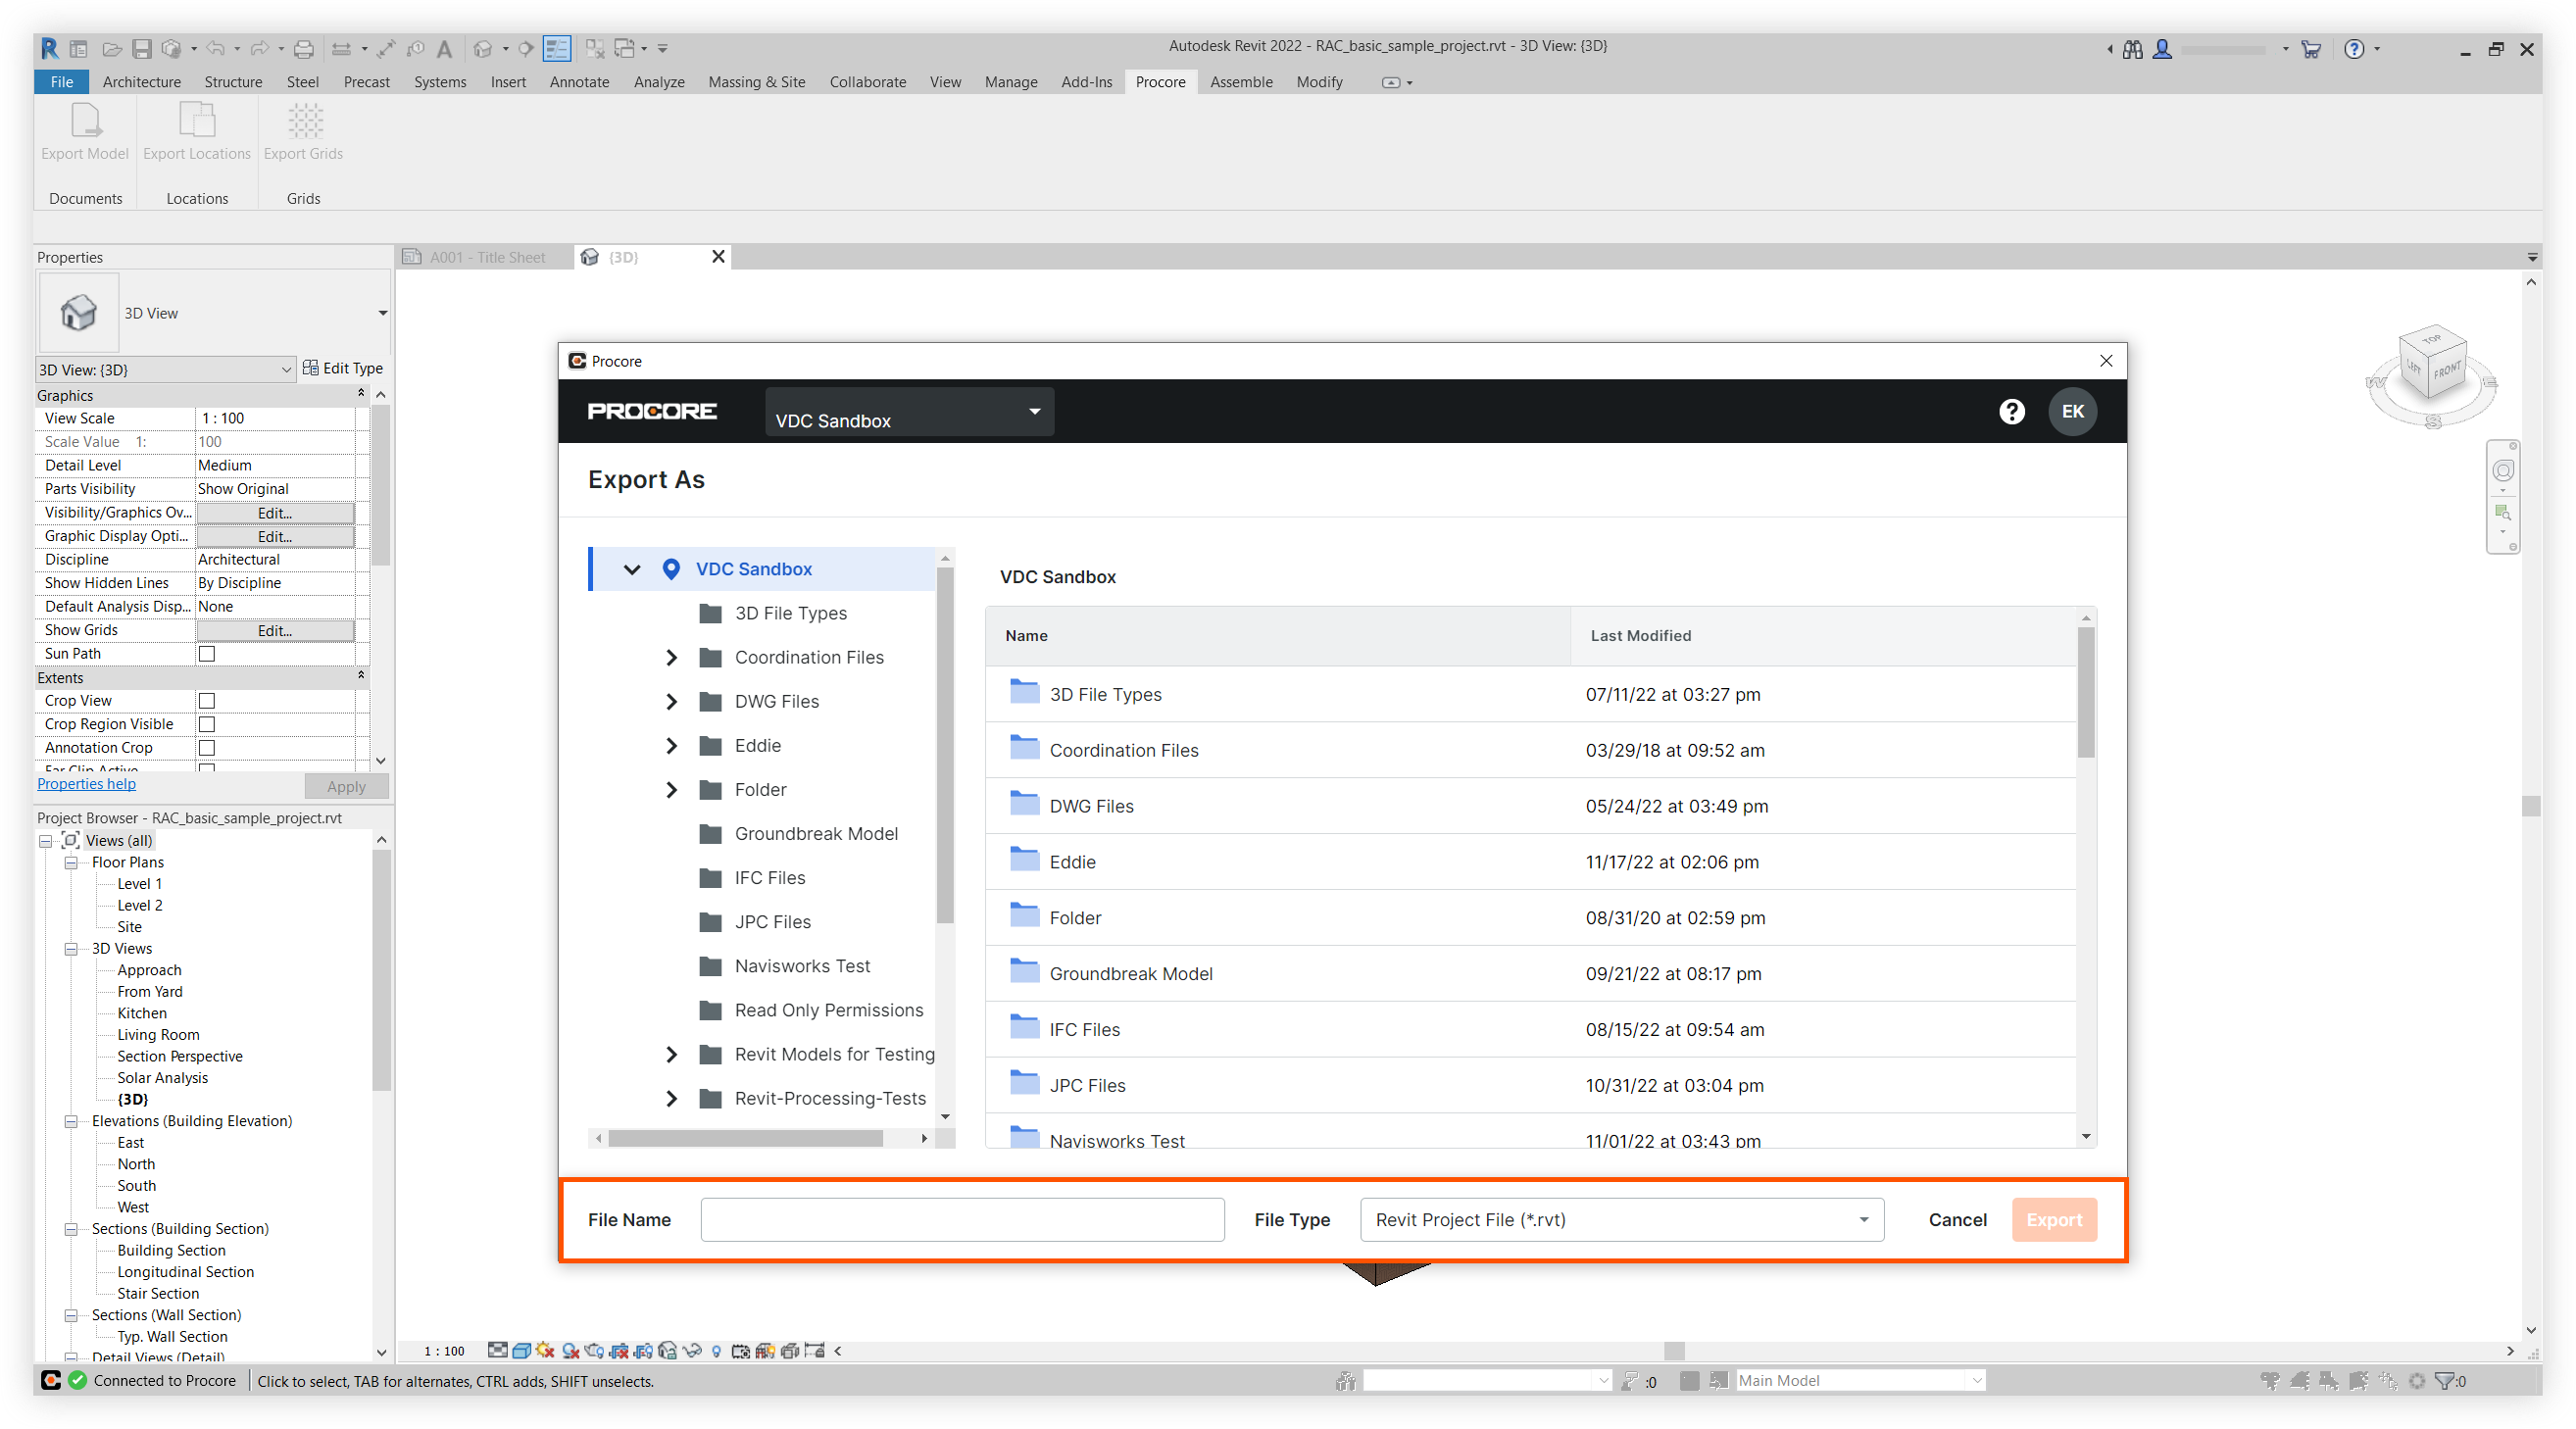Click the folder tree horizontal scrollbar
The height and width of the screenshot is (1429, 2576).
[x=745, y=1138]
